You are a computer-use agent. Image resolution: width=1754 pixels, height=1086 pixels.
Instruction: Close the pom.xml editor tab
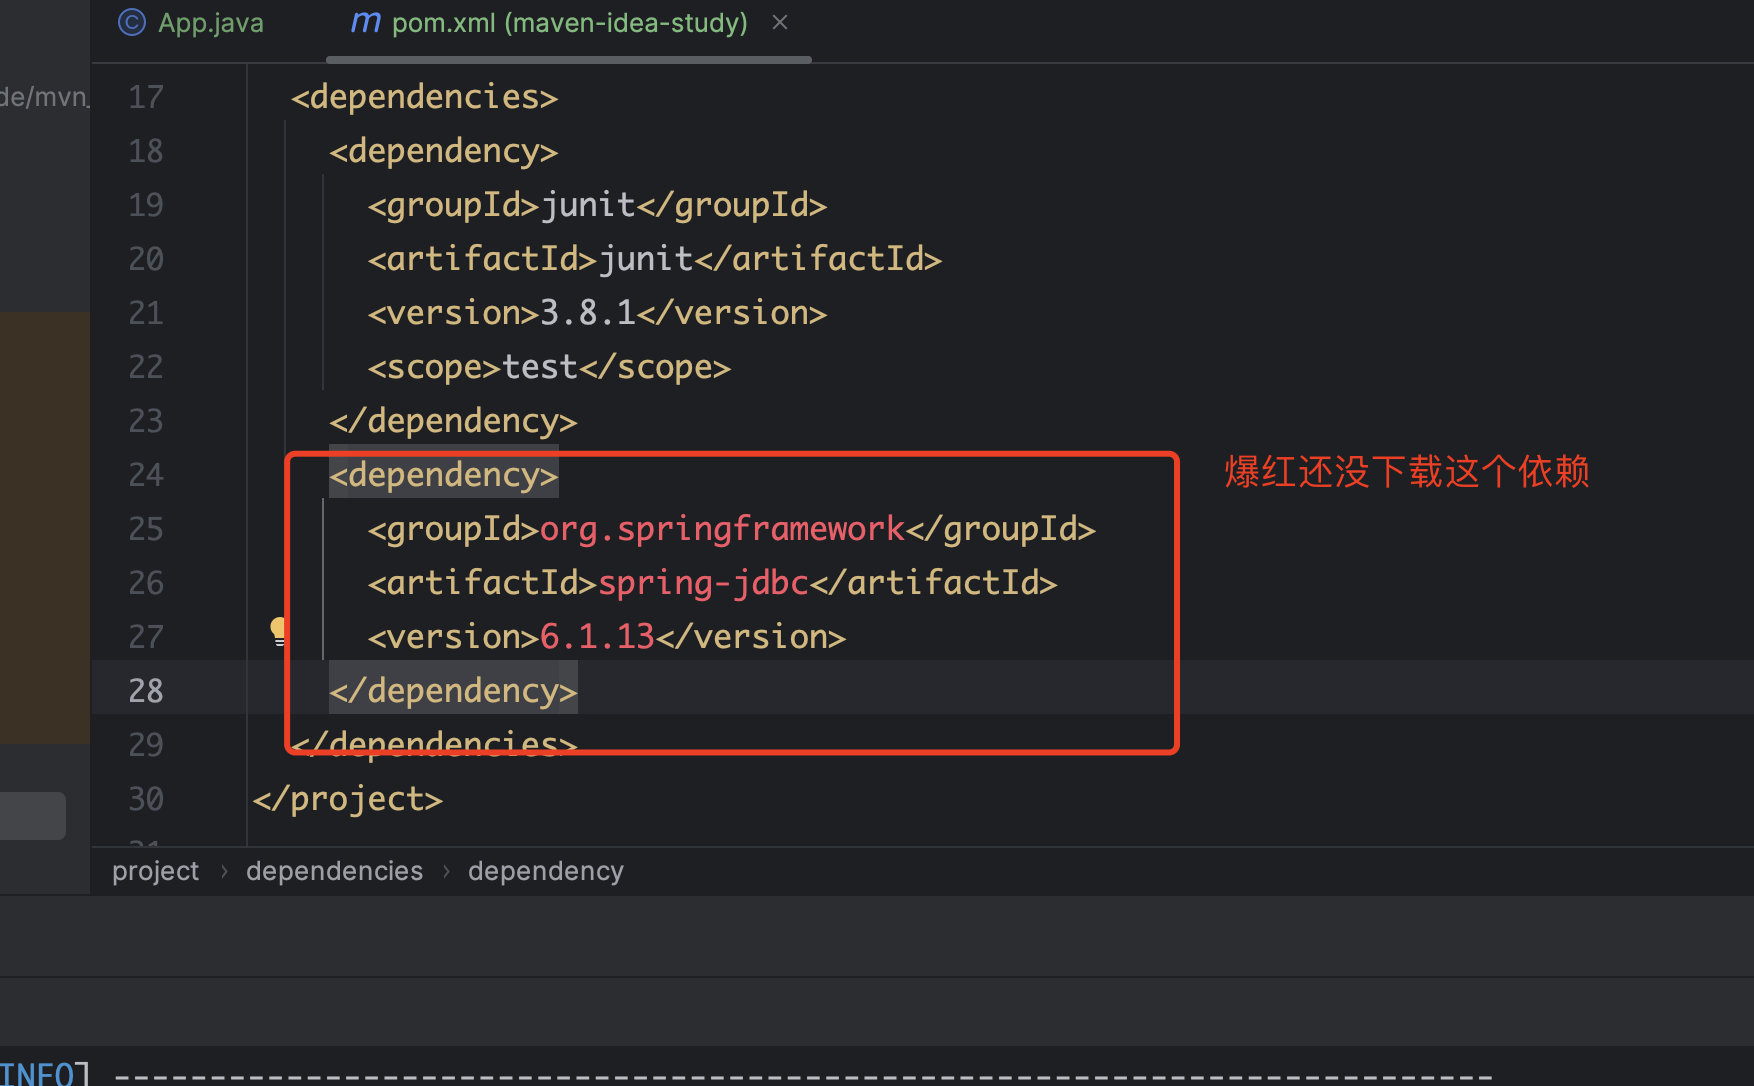780,22
